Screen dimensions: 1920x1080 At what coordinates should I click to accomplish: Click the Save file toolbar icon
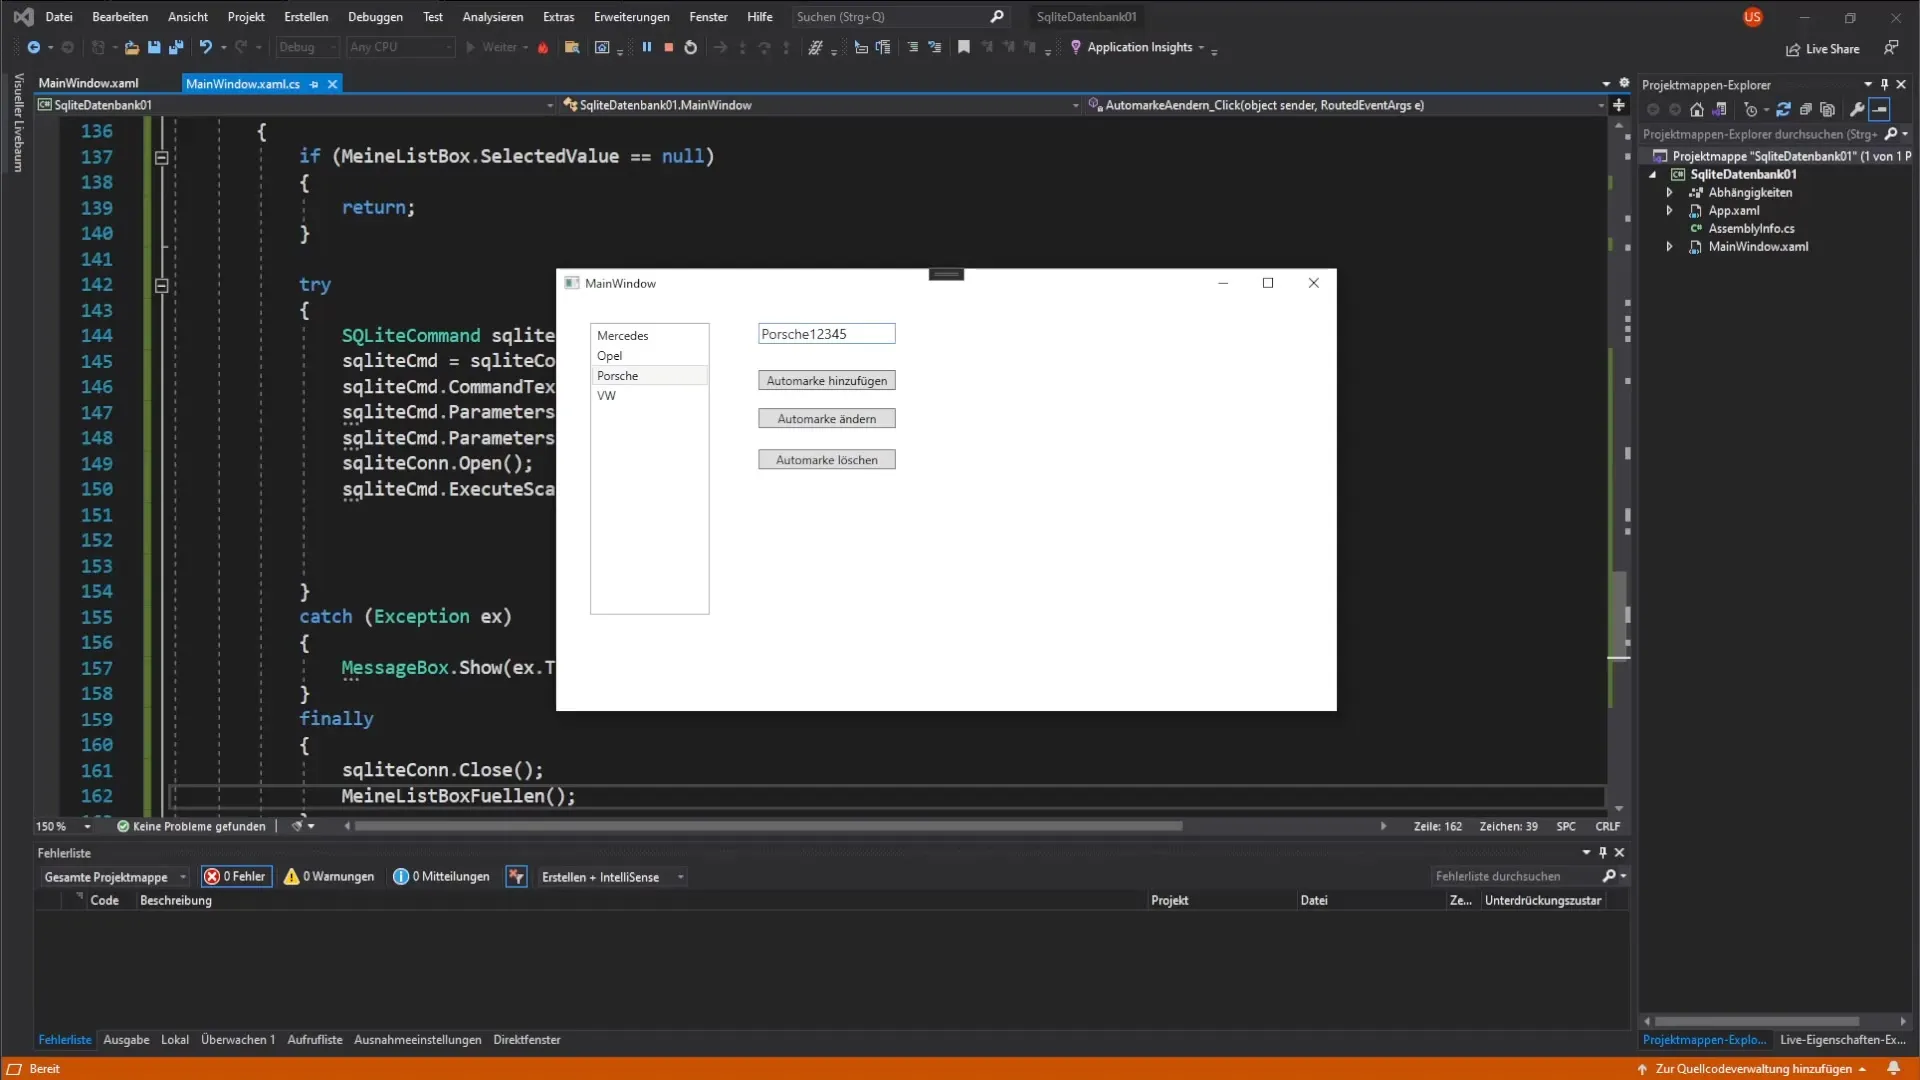154,47
